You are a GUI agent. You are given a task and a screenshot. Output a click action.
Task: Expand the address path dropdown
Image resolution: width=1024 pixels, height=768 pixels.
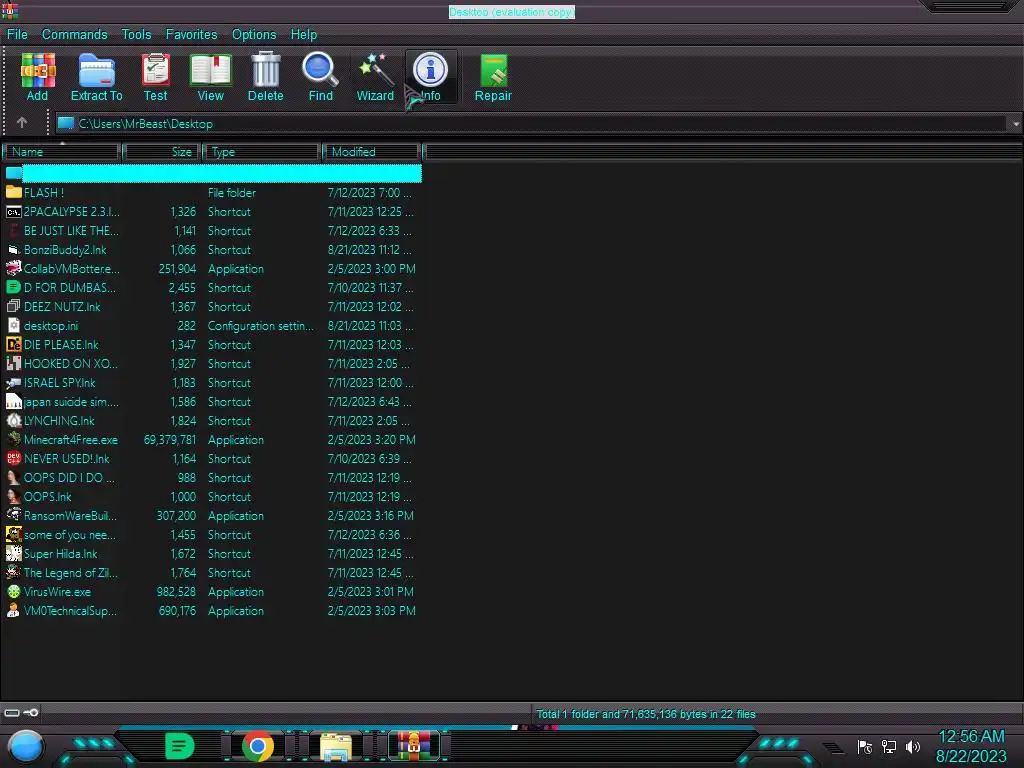pyautogui.click(x=1016, y=123)
